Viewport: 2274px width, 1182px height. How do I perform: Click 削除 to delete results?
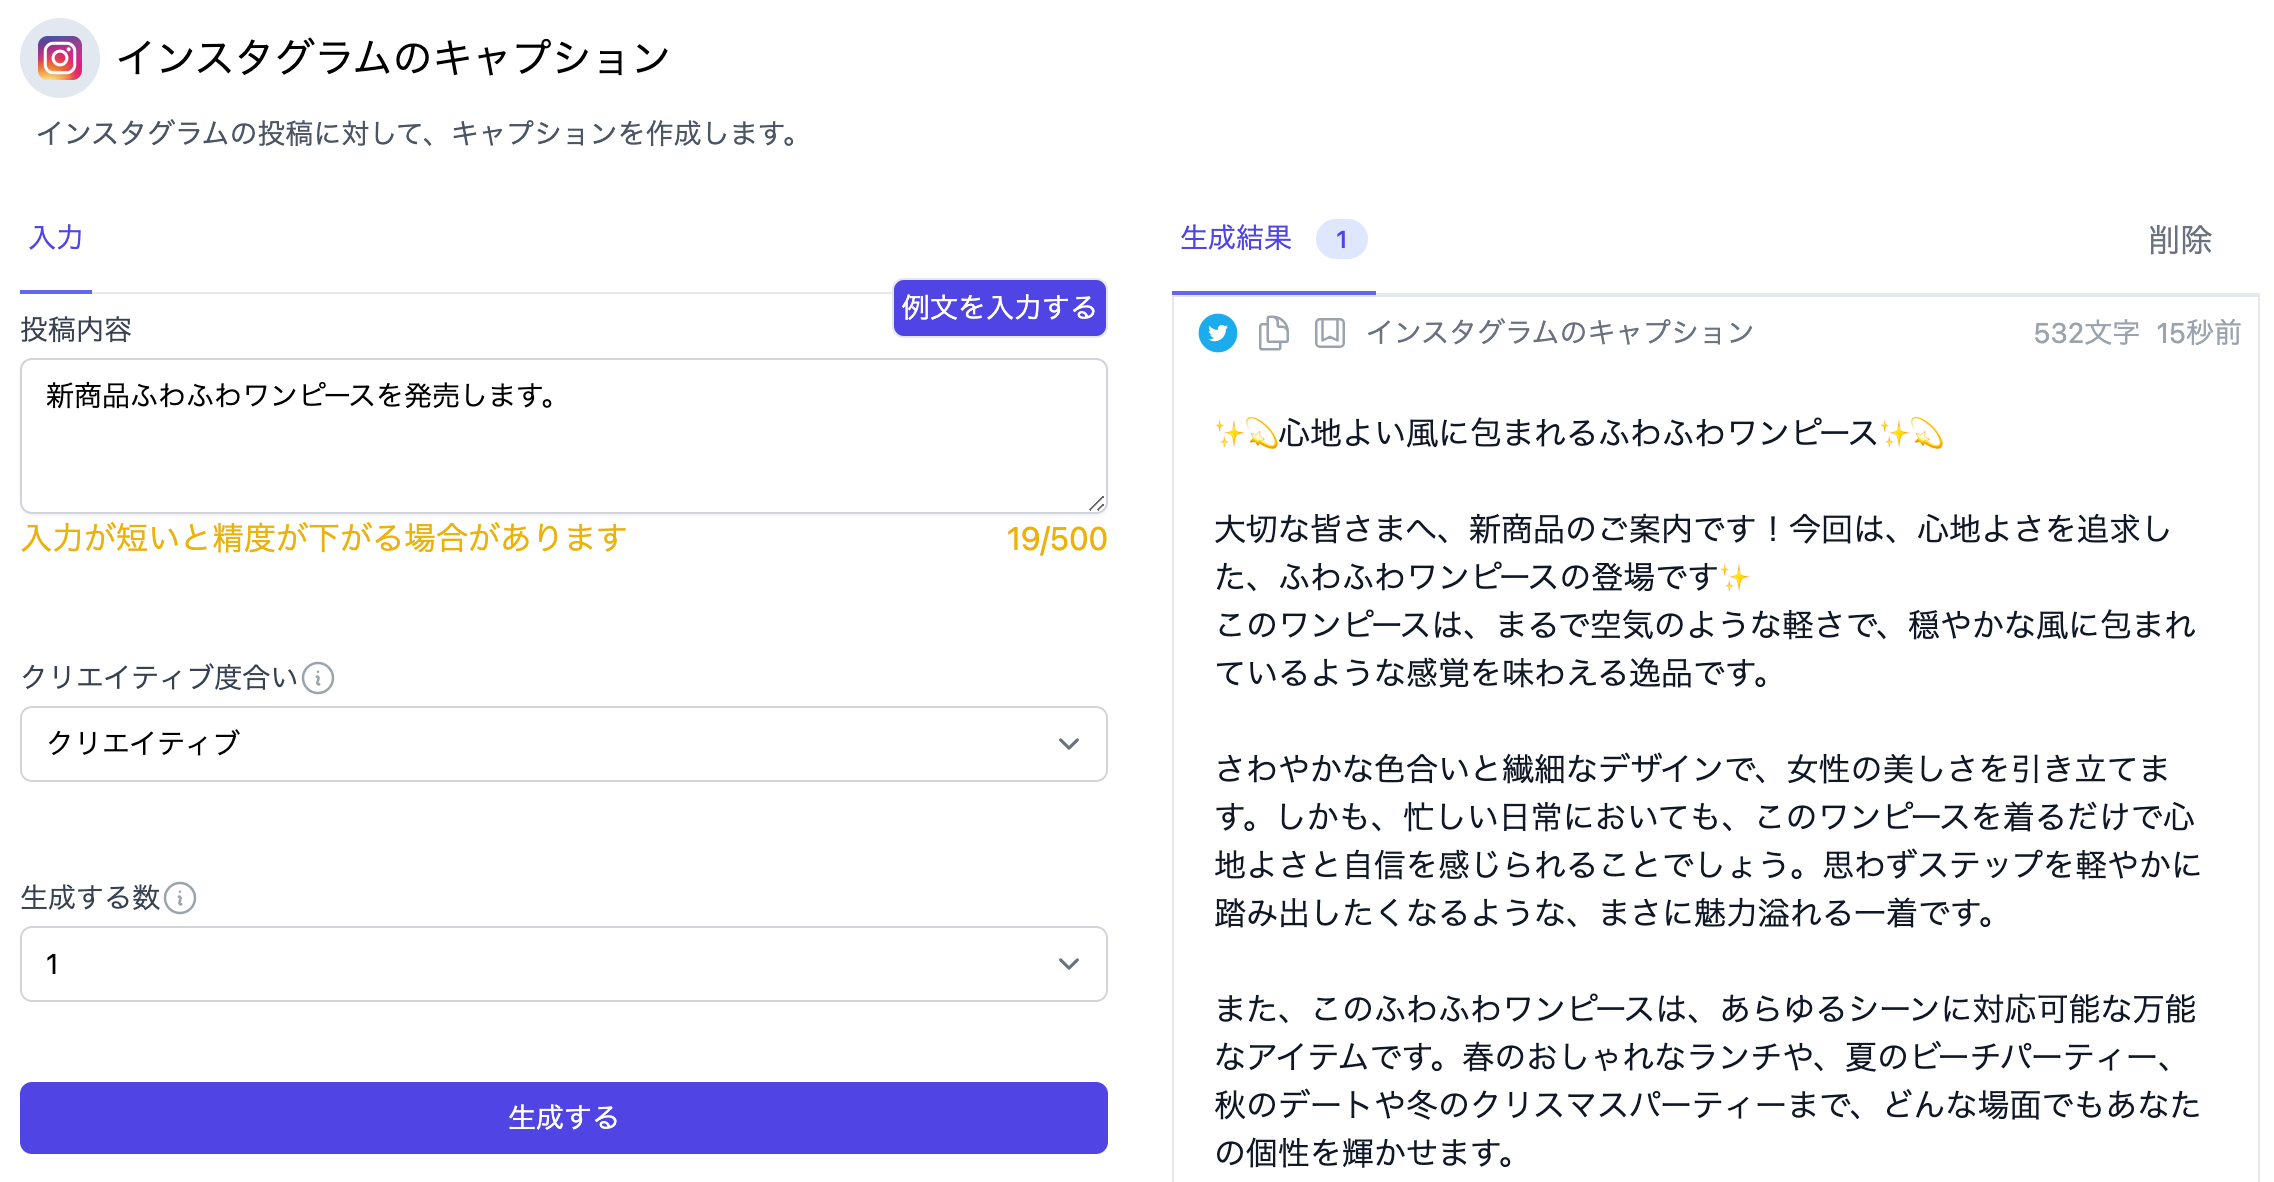click(x=2179, y=240)
